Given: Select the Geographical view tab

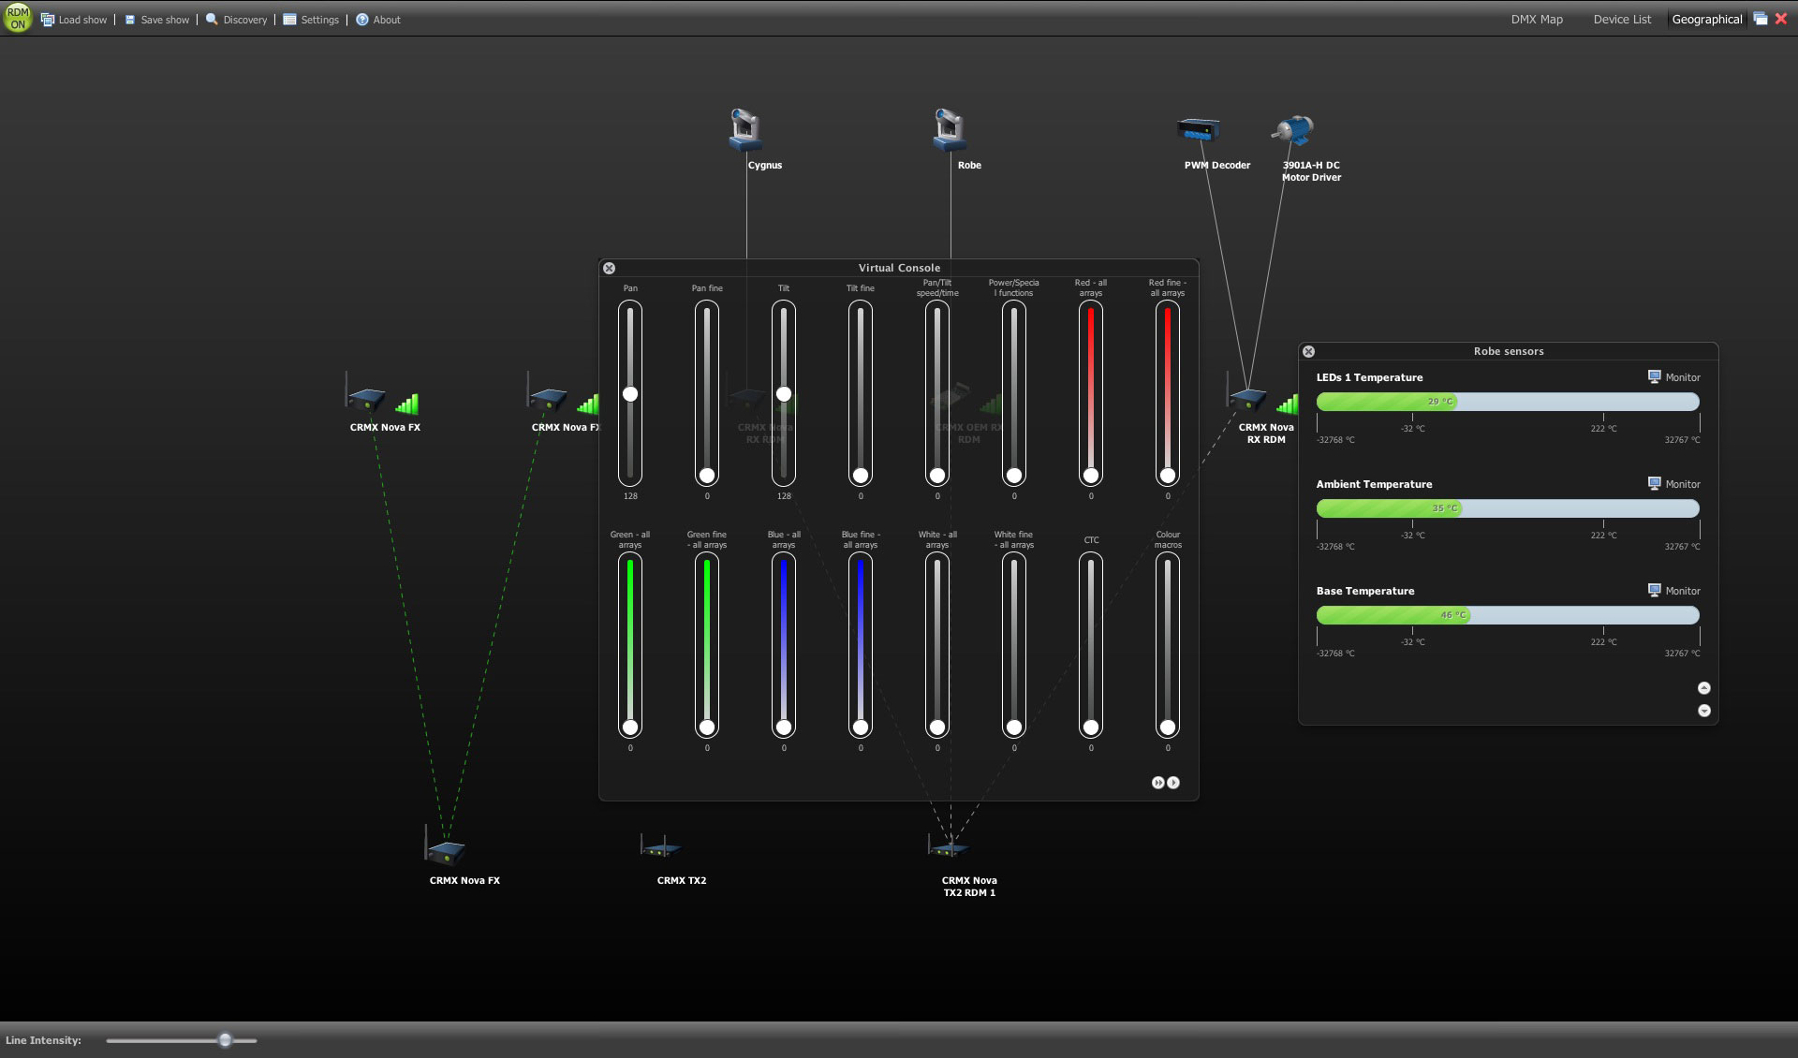Looking at the screenshot, I should (1706, 19).
